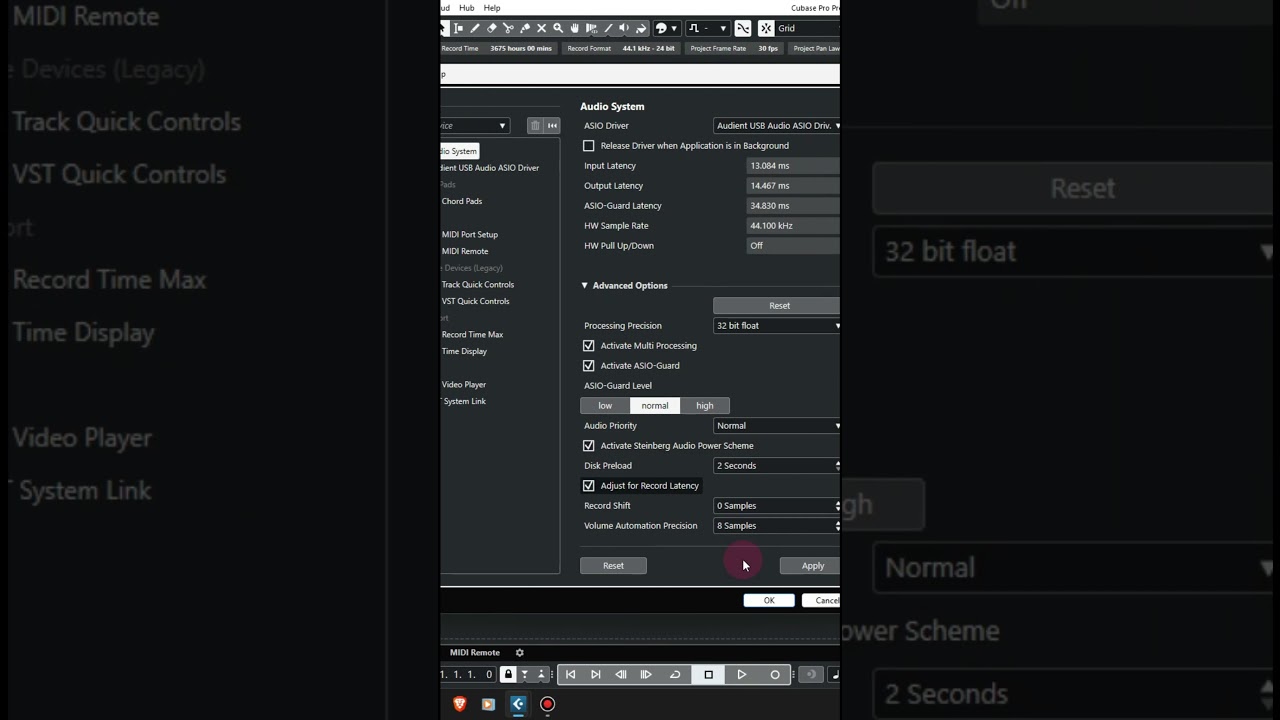Select the Split scissors tool
The image size is (1280, 720).
point(508,28)
